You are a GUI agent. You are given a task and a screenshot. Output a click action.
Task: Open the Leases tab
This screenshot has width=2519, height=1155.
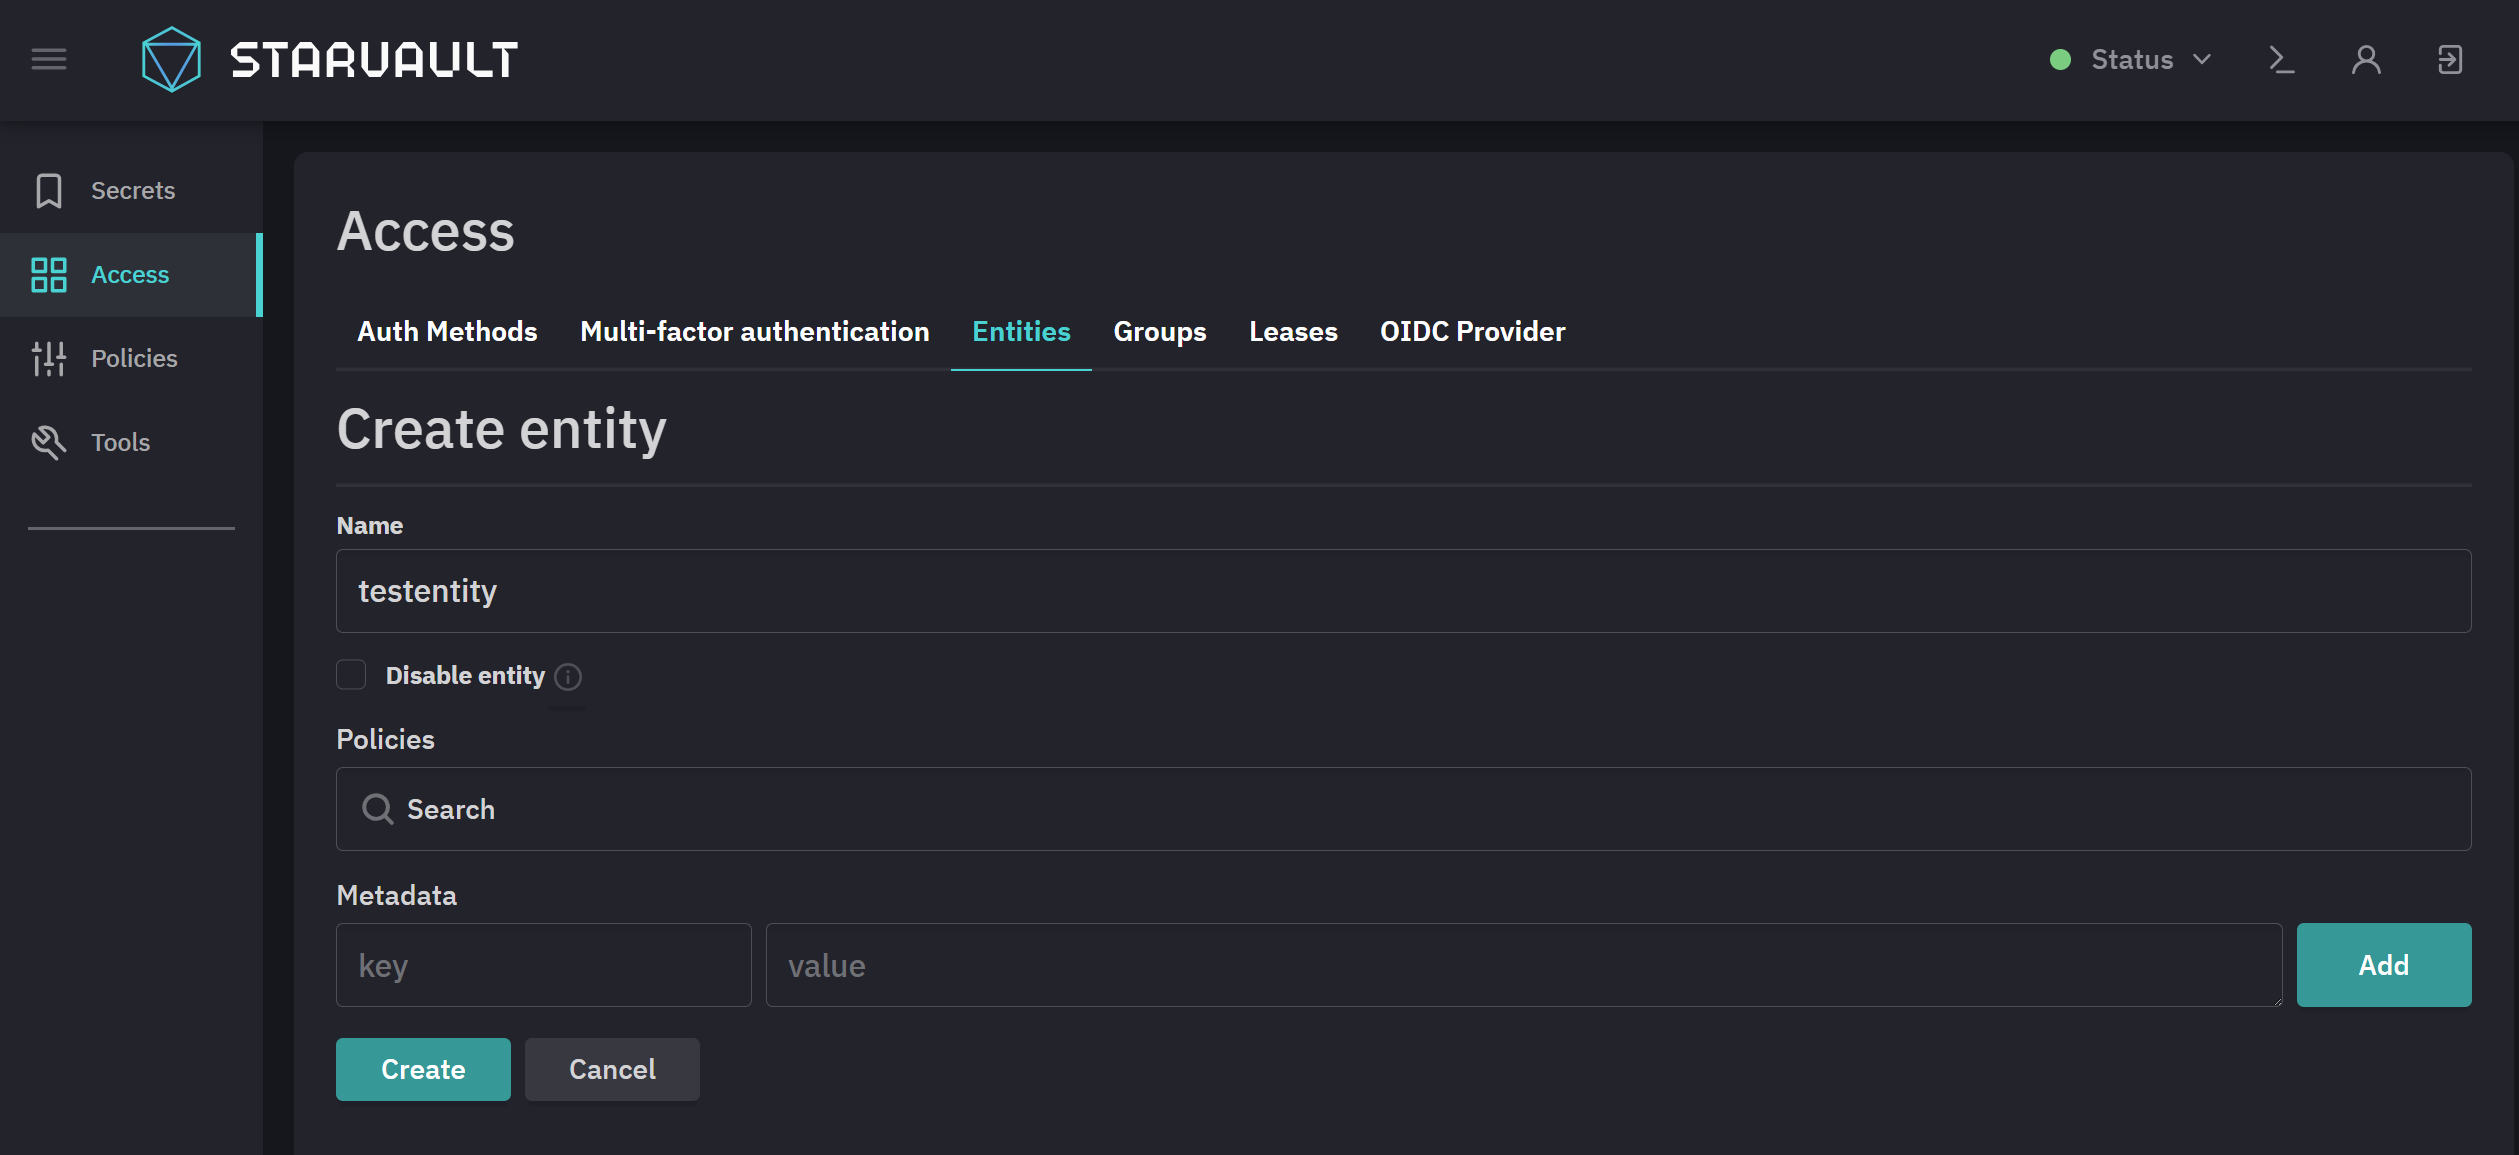tap(1293, 332)
